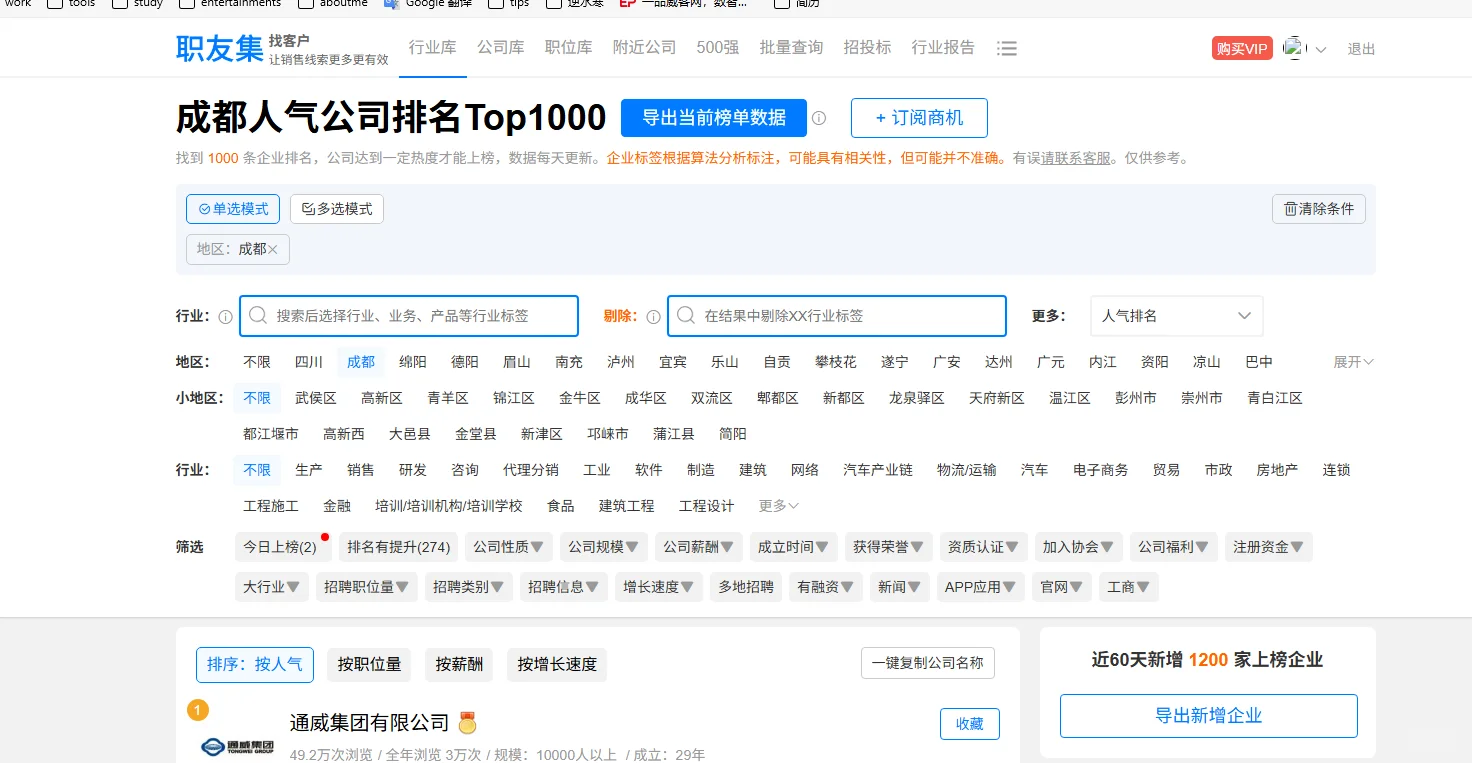Viewport: 1472px width, 763px height.
Task: Click the info icon next to 剔除 label
Action: pyautogui.click(x=653, y=316)
